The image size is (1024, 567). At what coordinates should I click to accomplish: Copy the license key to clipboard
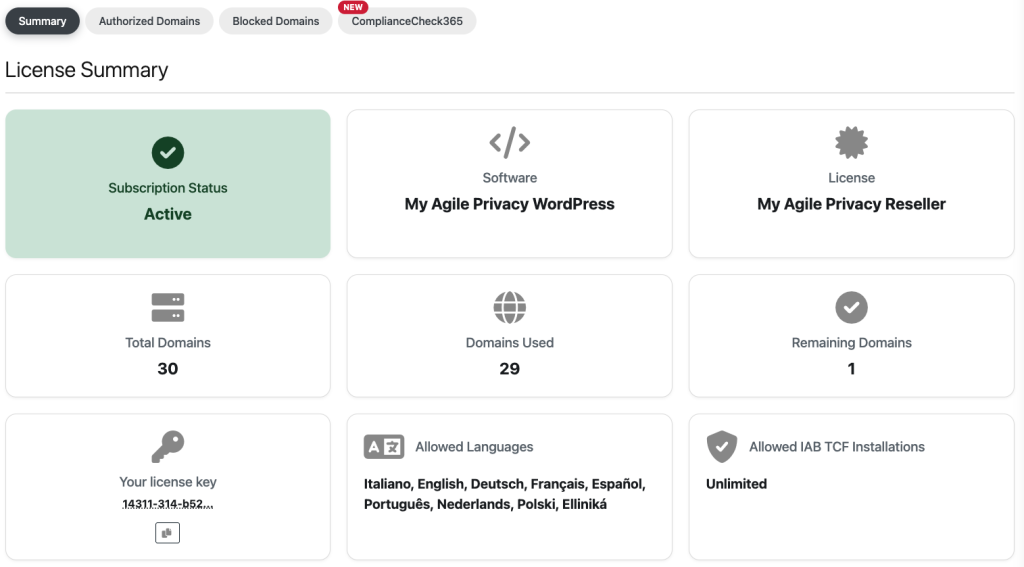point(168,533)
